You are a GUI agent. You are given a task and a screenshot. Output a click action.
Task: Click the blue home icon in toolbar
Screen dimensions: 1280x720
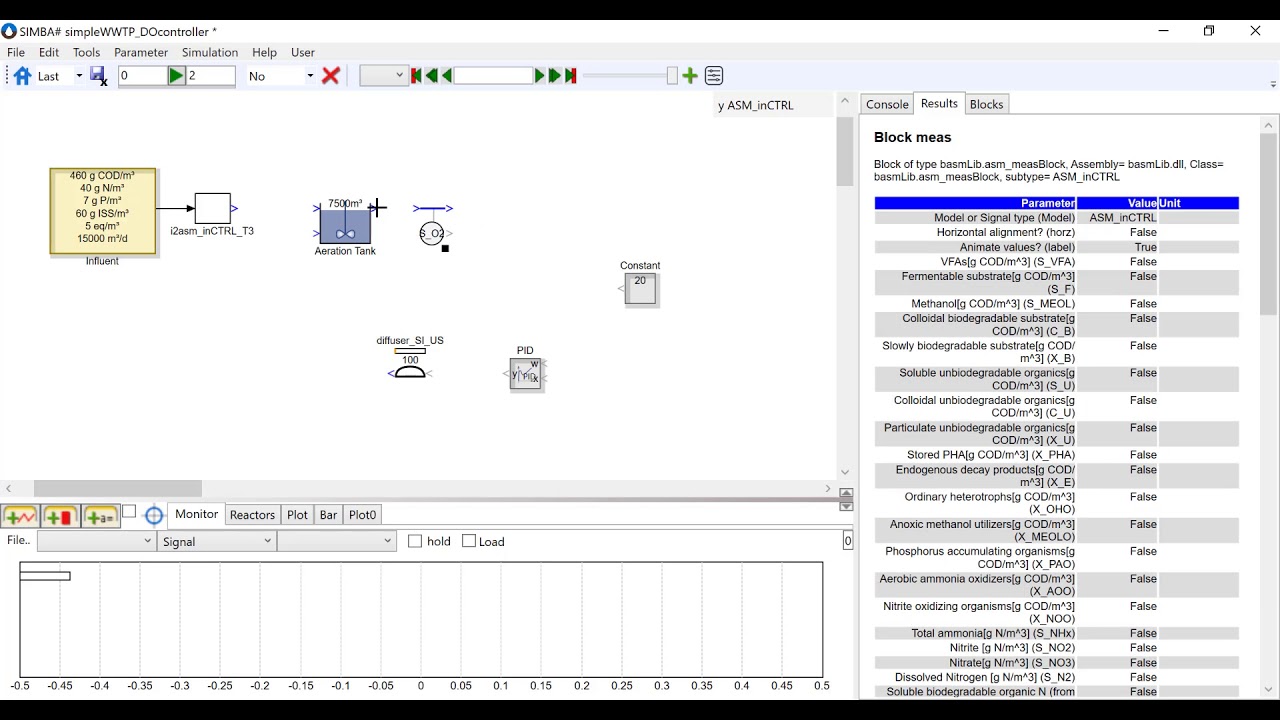click(x=22, y=76)
